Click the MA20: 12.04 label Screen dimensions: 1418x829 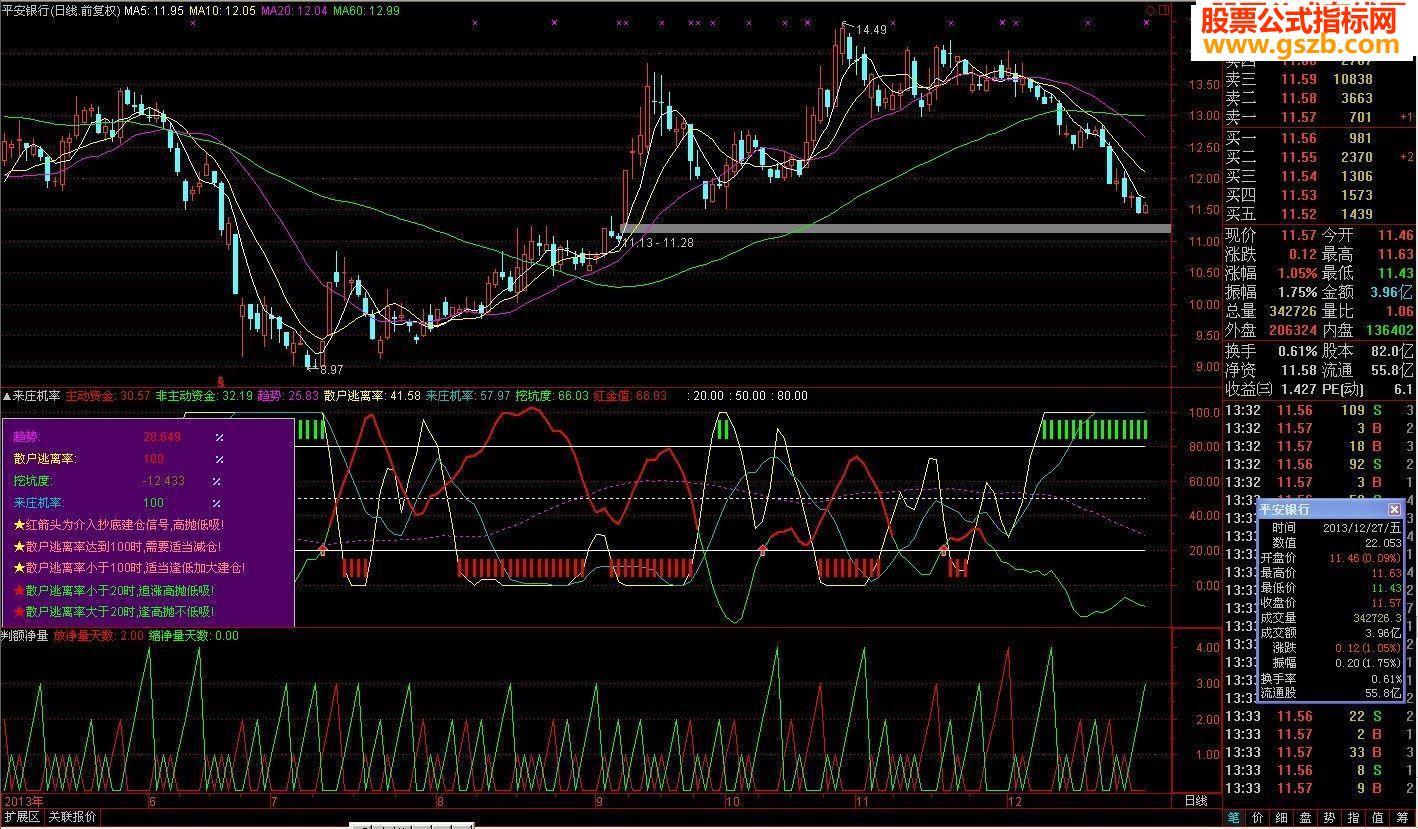click(x=295, y=10)
